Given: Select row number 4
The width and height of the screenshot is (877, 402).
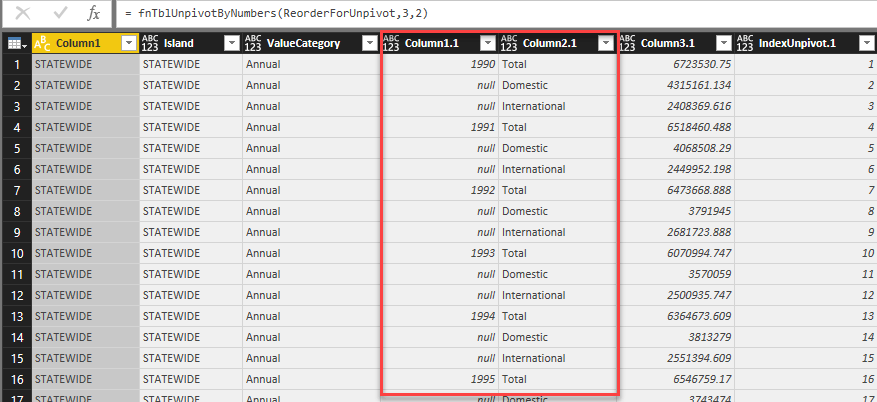Looking at the screenshot, I should (x=17, y=127).
